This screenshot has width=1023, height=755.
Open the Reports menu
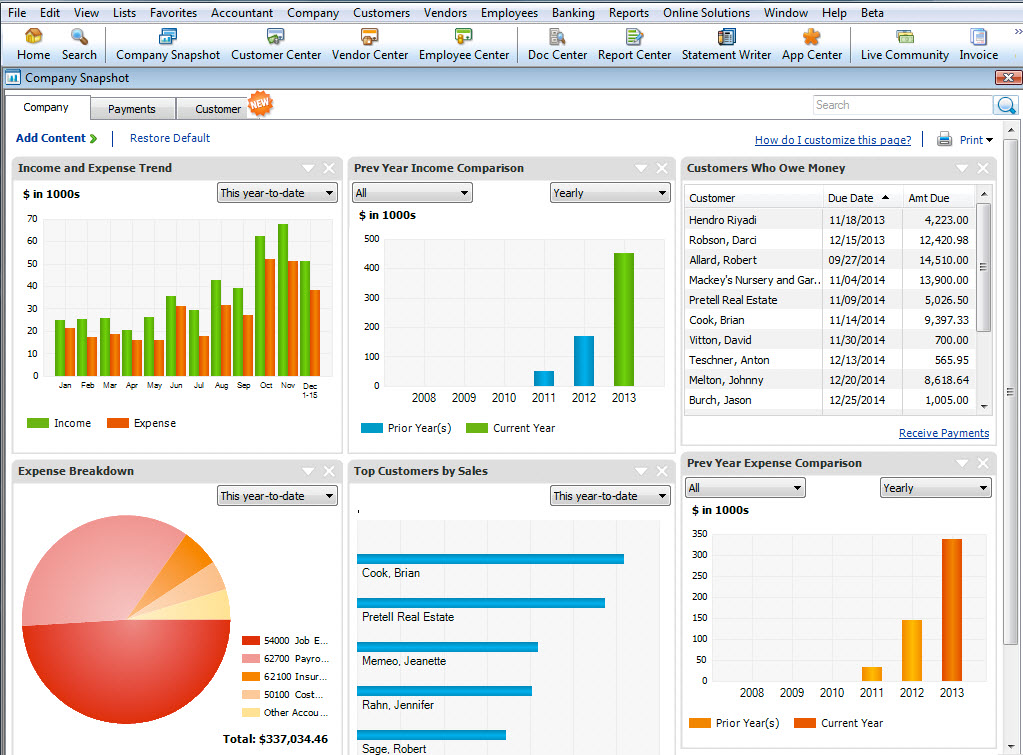coord(628,12)
